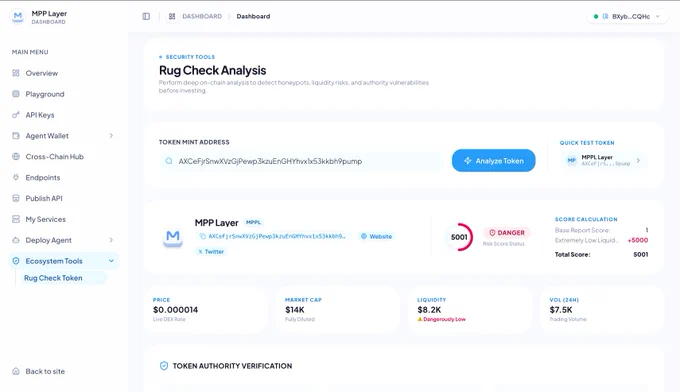Click the Cross-Chain Hub globe icon
680x392 pixels.
tap(16, 157)
